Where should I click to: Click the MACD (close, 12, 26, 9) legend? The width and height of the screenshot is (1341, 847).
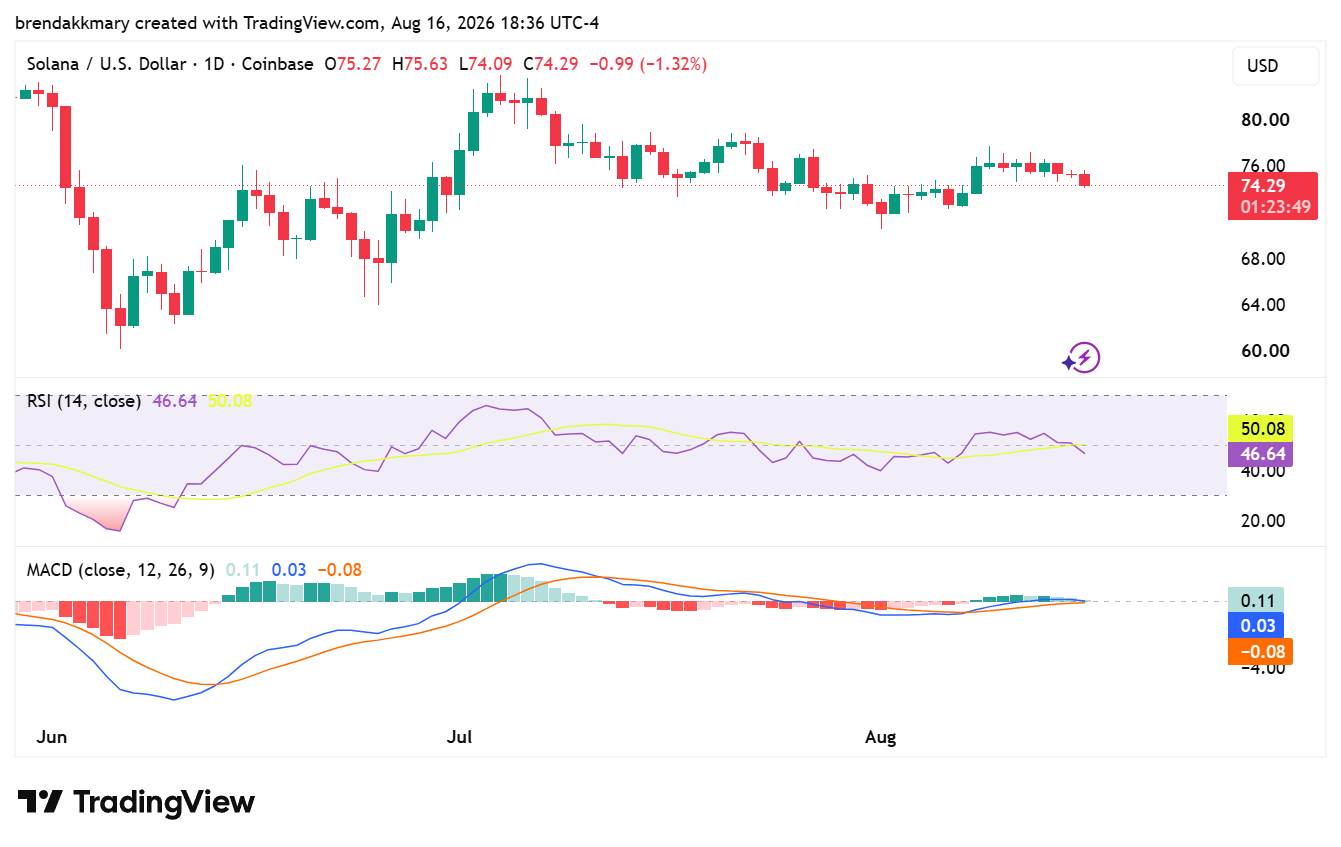coord(121,570)
